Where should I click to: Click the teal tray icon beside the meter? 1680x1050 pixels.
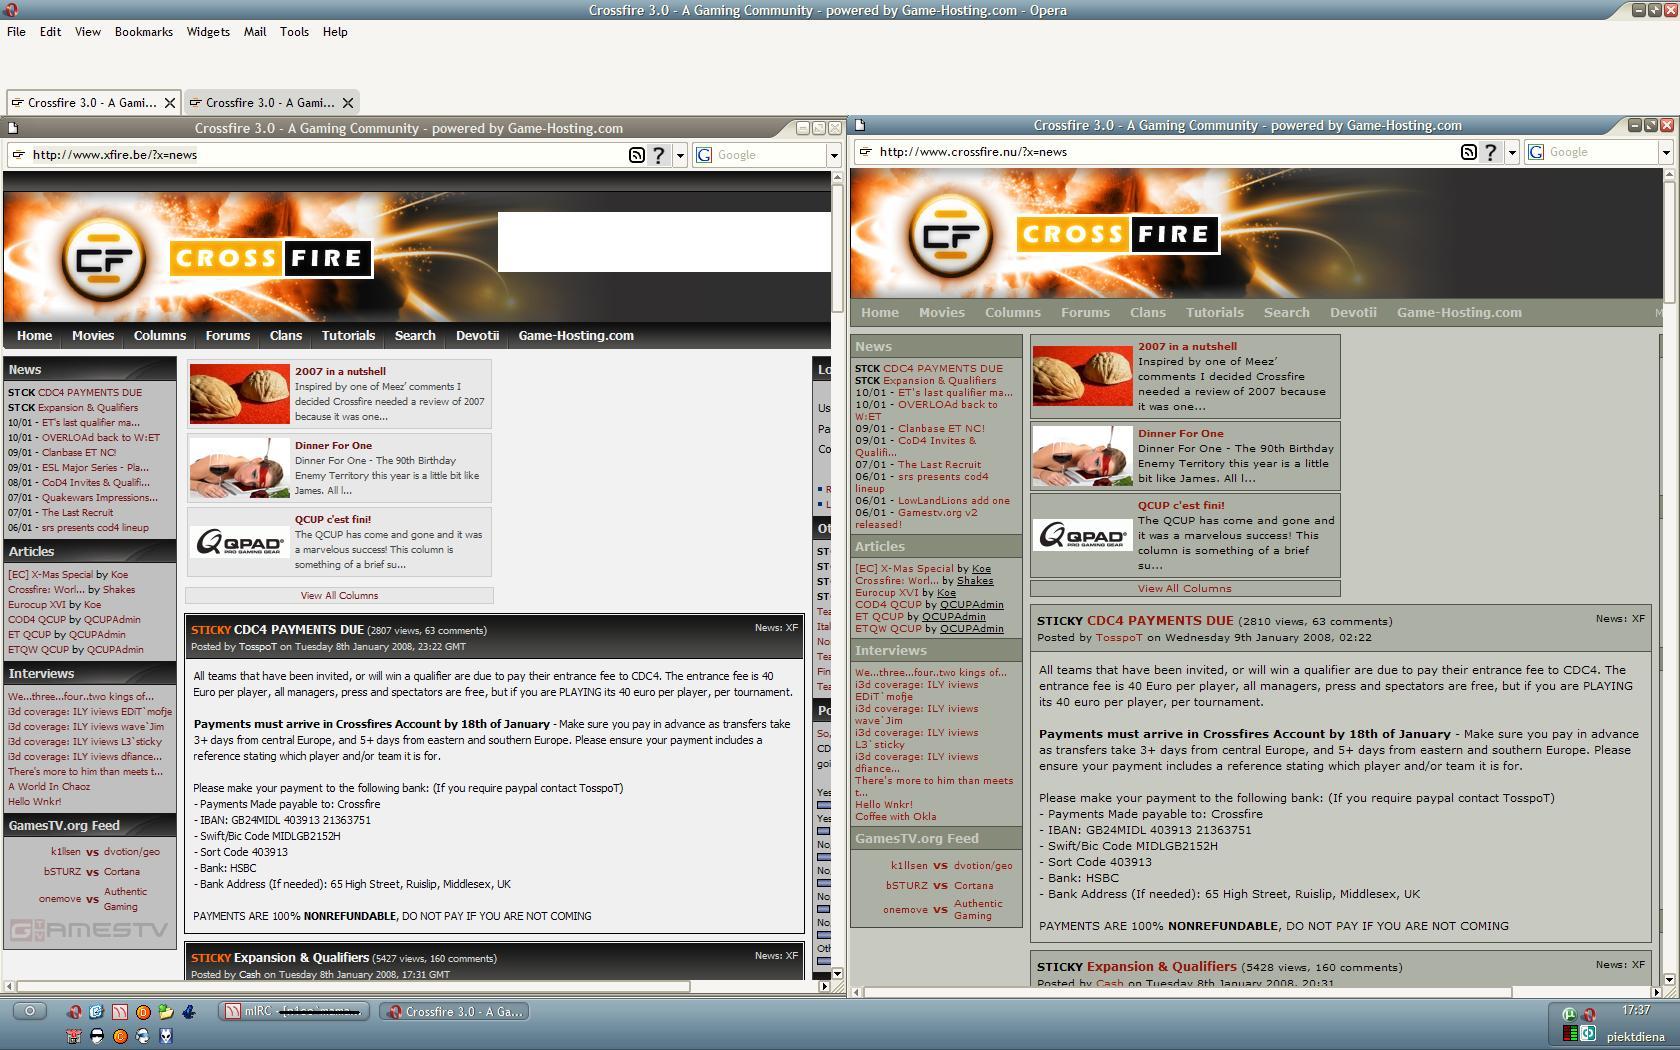coord(1588,1033)
